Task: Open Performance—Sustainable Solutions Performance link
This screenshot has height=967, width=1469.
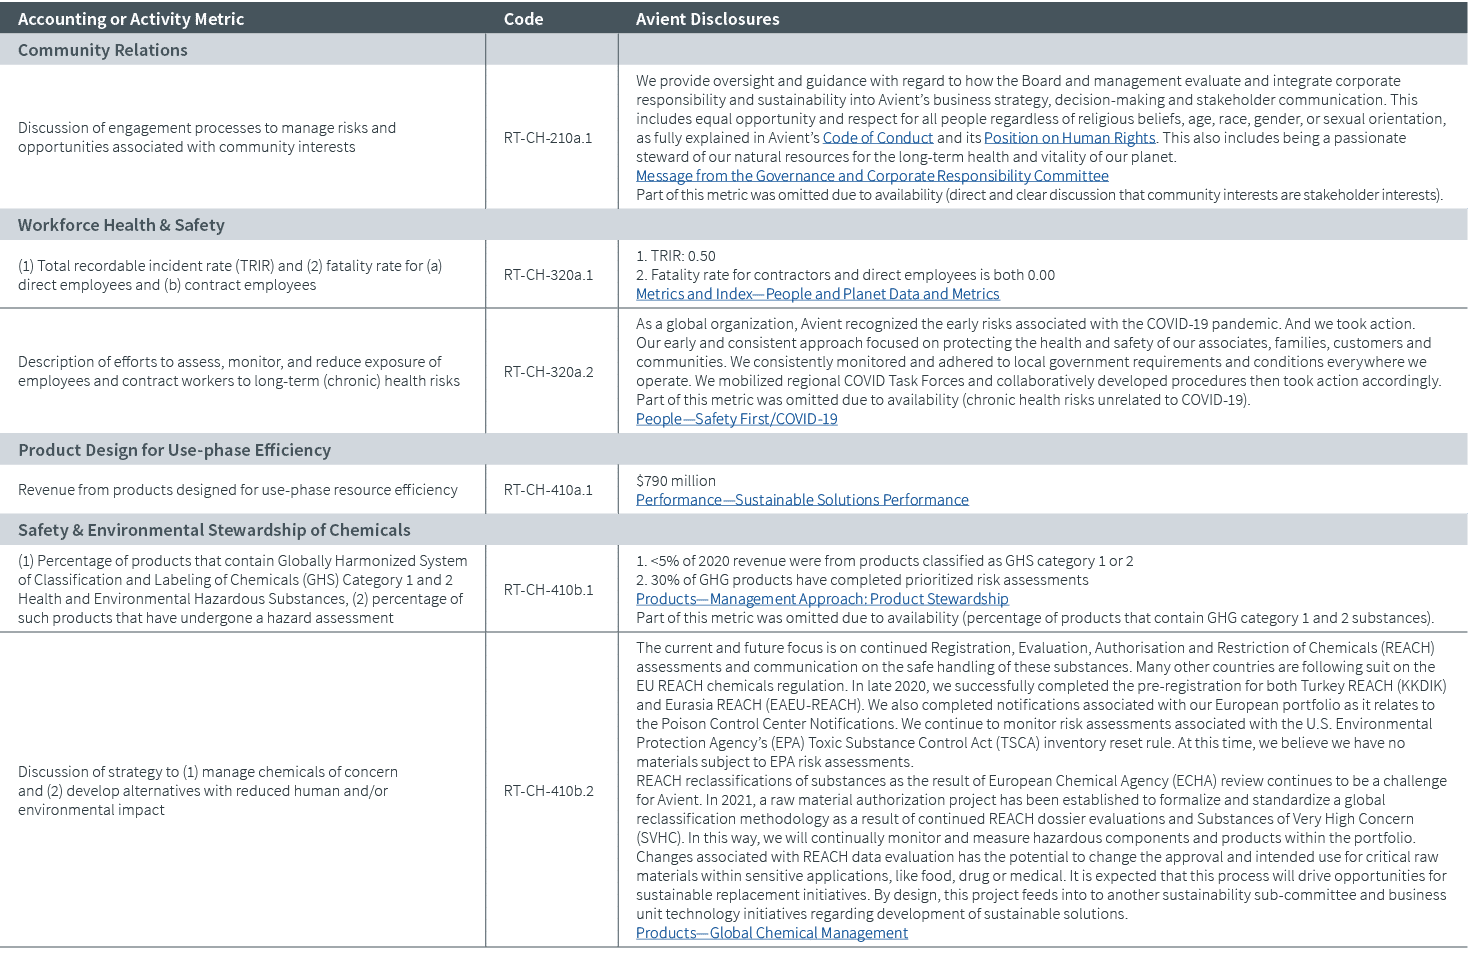Action: (x=802, y=499)
